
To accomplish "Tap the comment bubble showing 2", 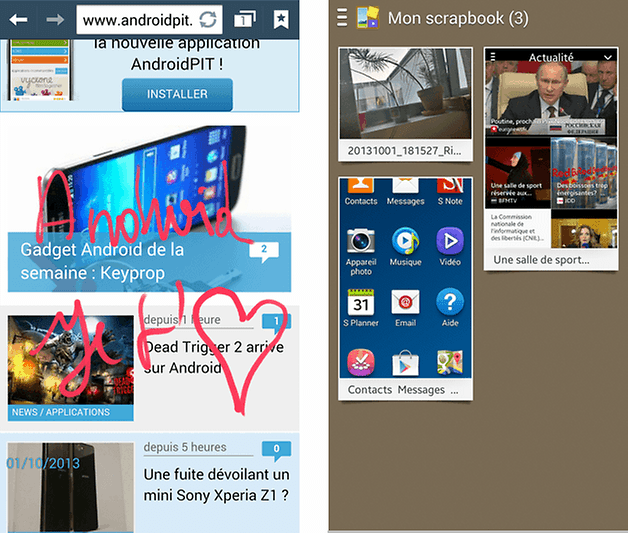I will pyautogui.click(x=264, y=251).
